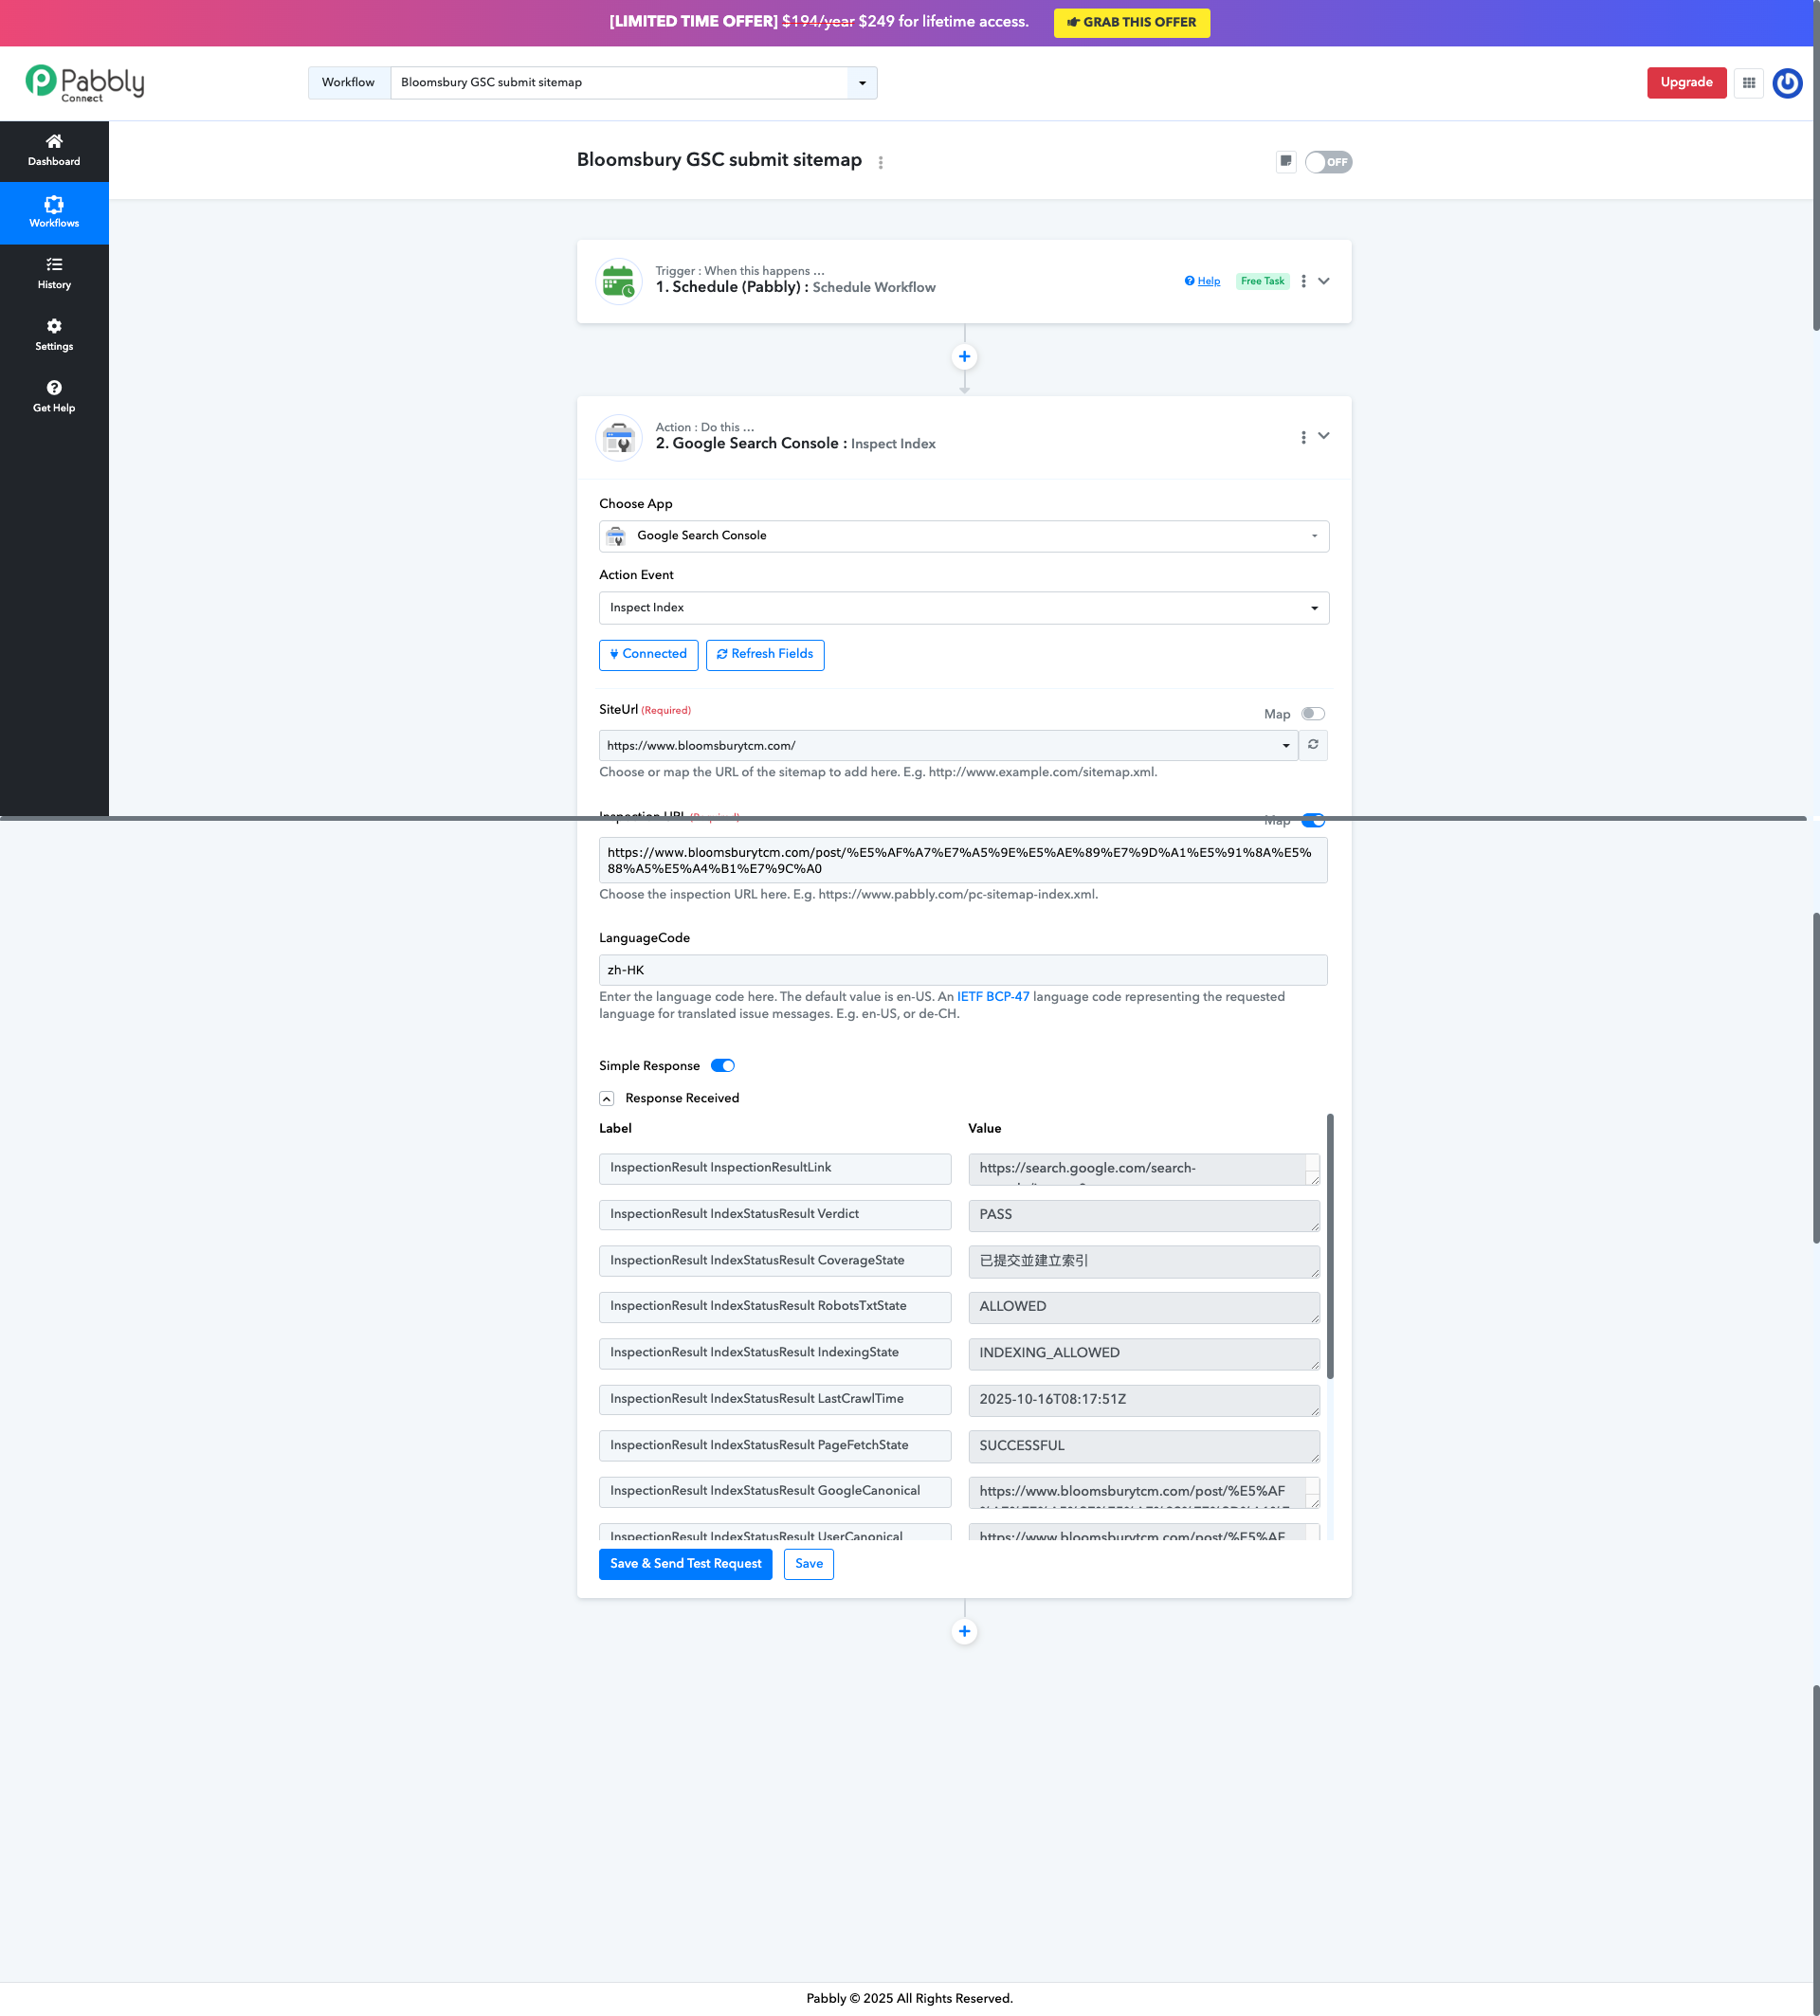
Task: Open the SiteUrl dropdown
Action: coord(948,746)
